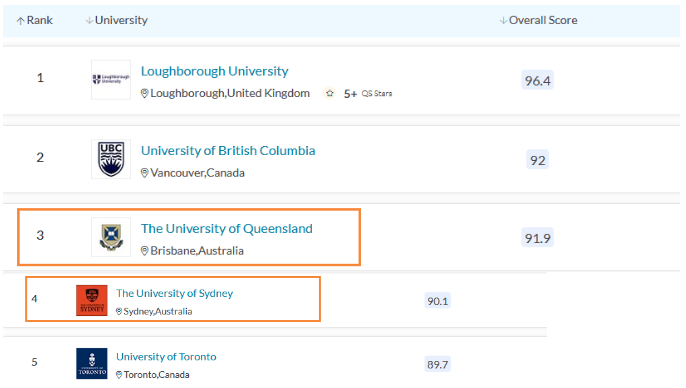Click the University of Queensland crest
This screenshot has width=686, height=388.
pos(111,237)
